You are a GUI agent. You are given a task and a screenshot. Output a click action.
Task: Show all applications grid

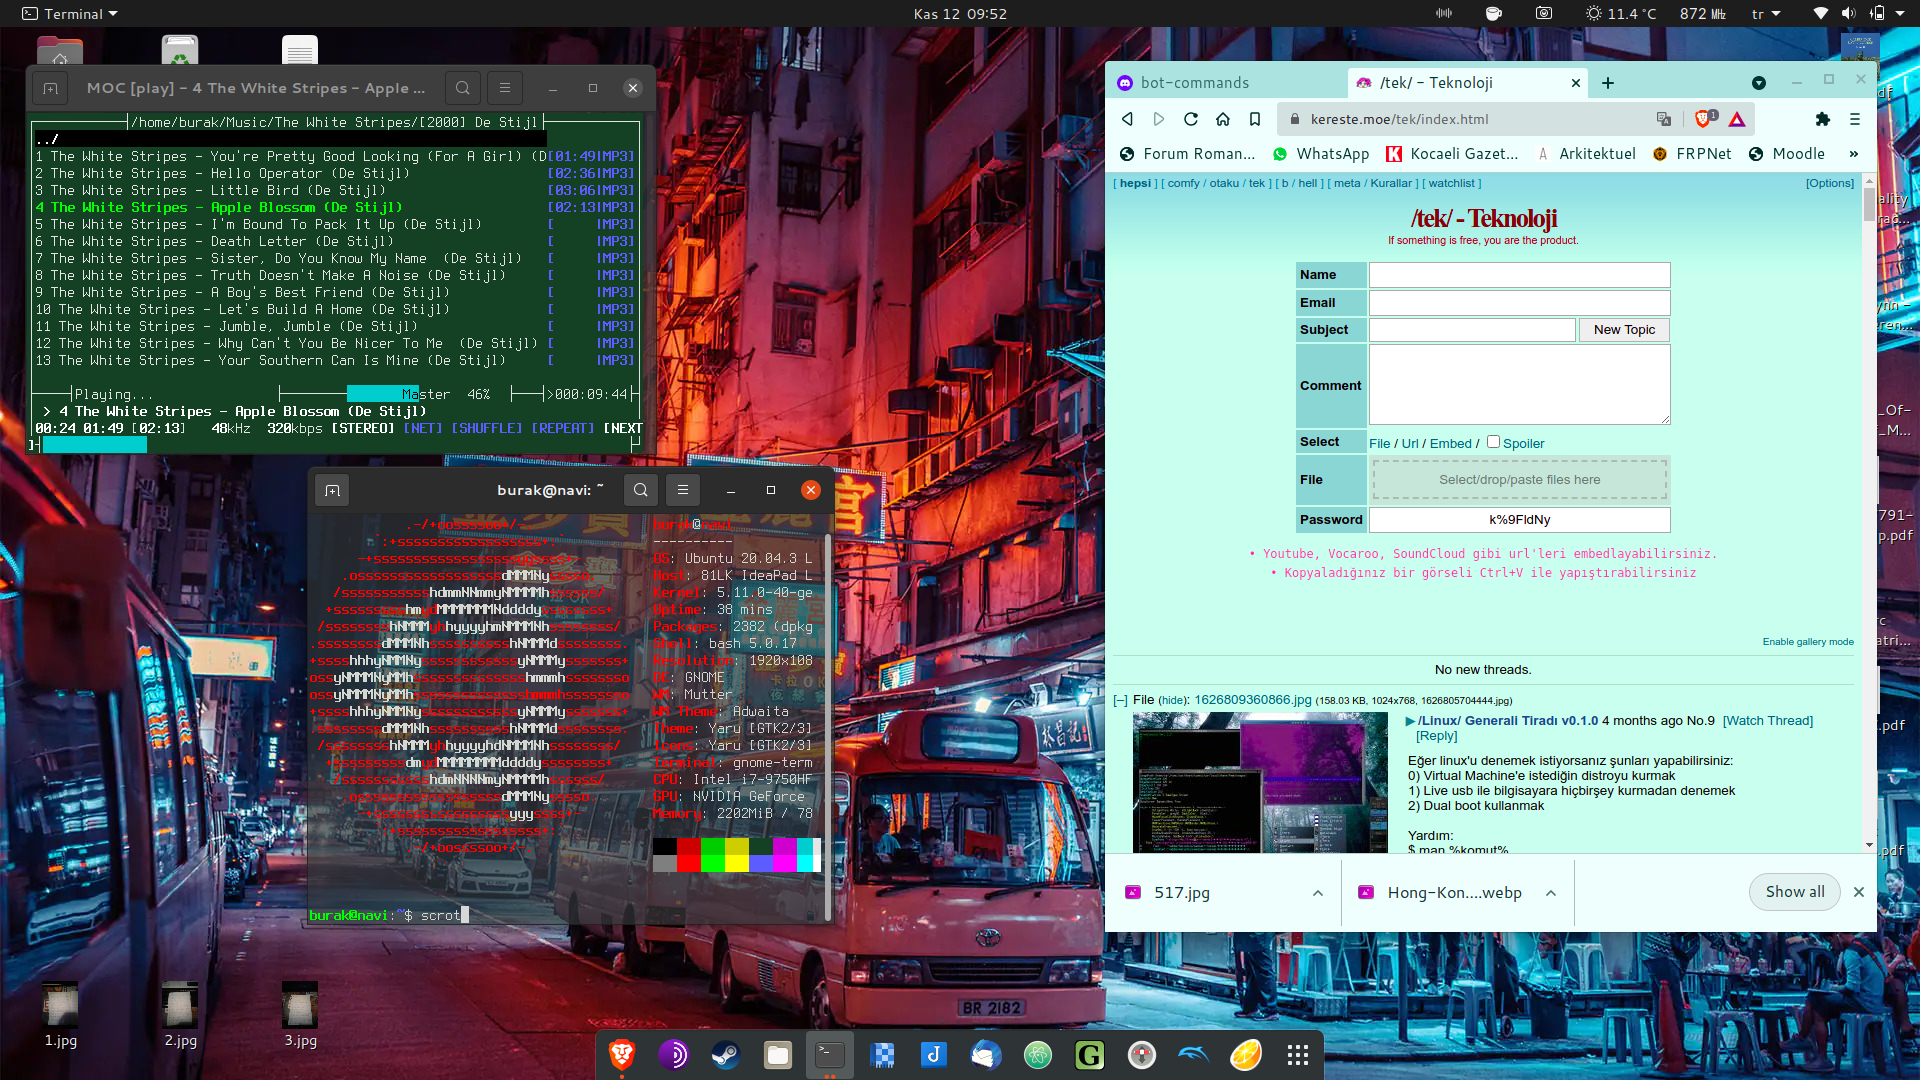1297,1055
